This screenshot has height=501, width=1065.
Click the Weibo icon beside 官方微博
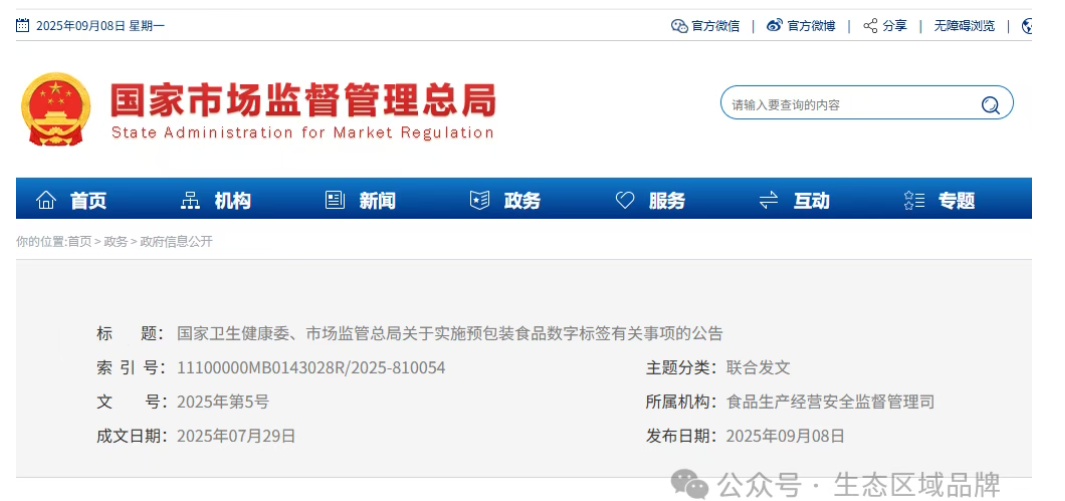click(774, 26)
